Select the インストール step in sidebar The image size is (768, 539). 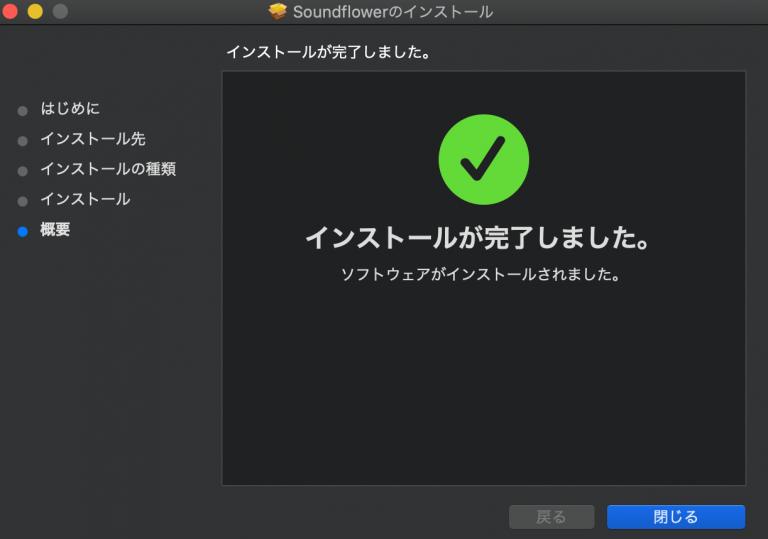pos(86,199)
